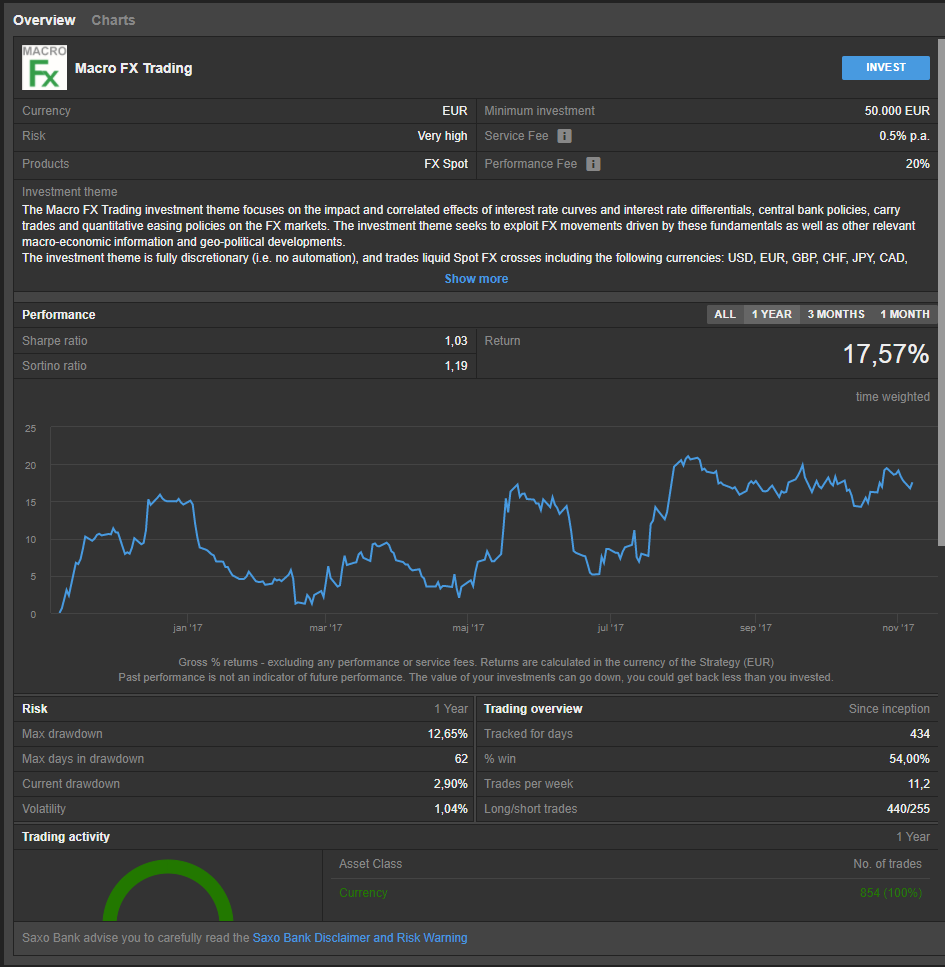
Task: Open the Saxo Bank Disclaimer and Risk Warning link
Action: click(360, 938)
